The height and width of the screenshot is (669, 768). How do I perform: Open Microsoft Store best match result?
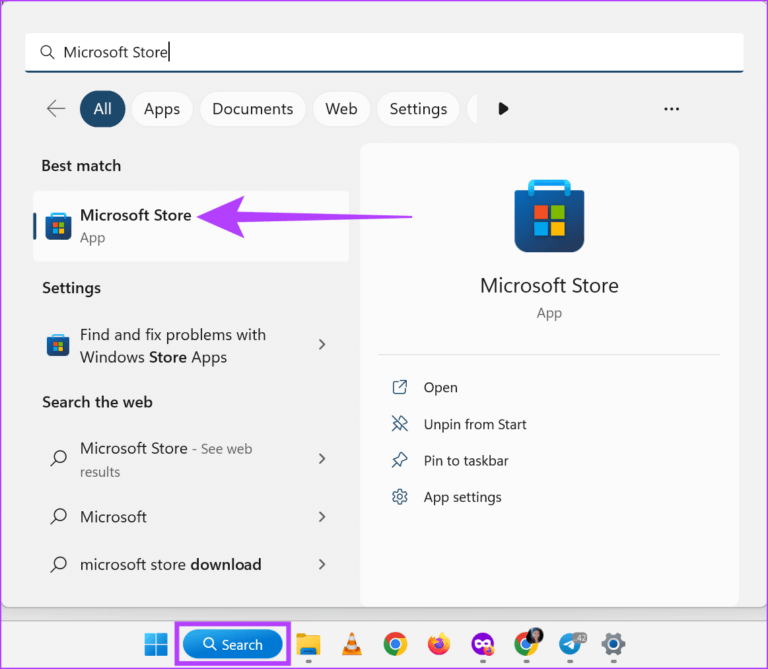(x=191, y=226)
